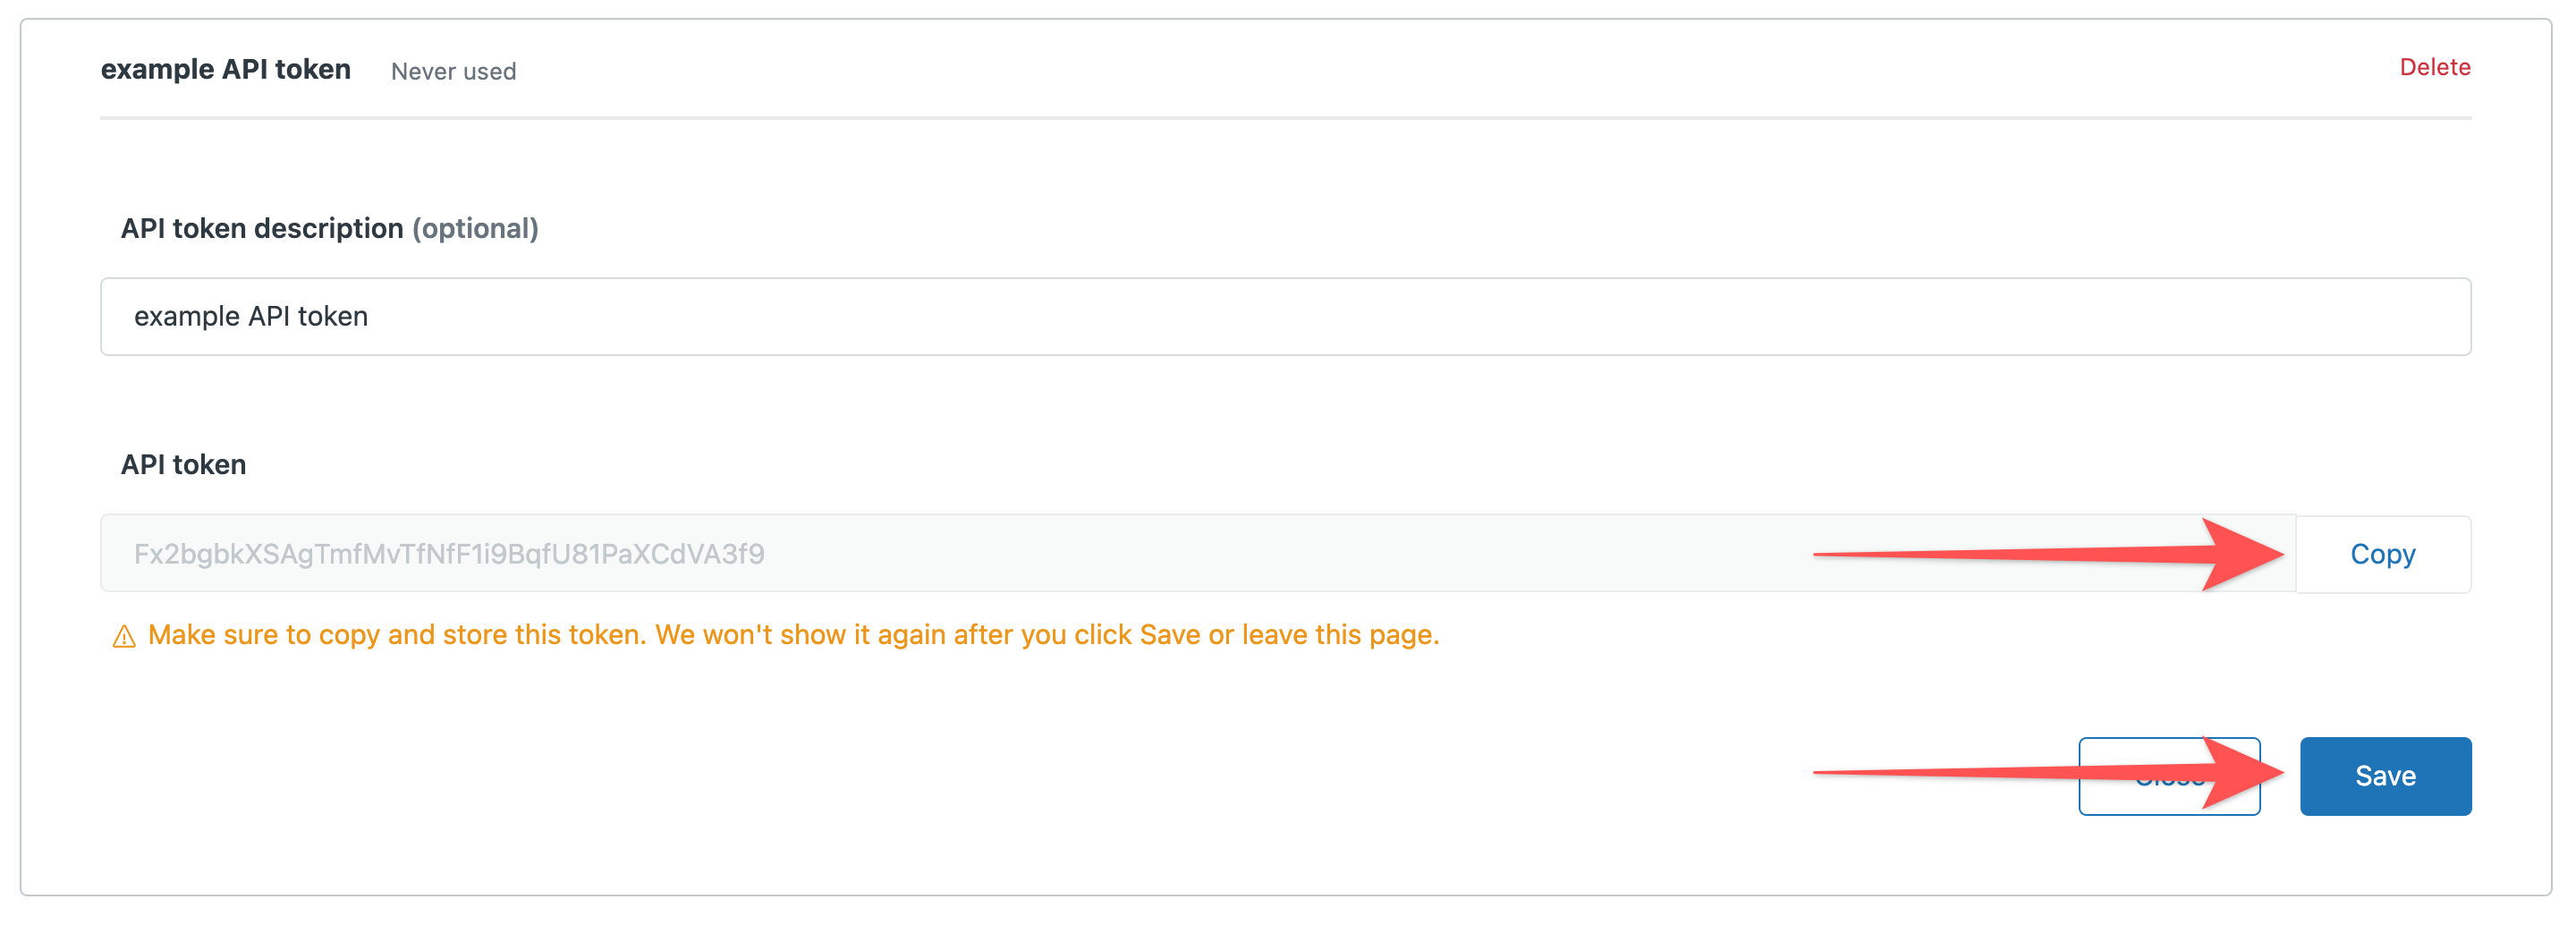The height and width of the screenshot is (925, 2576).
Task: Save the API token settings
Action: 2385,776
